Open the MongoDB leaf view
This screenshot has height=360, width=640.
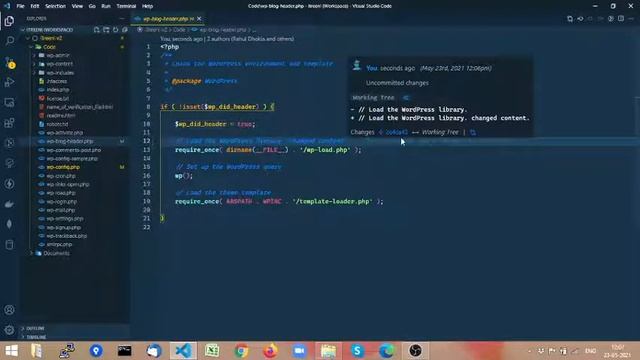click(9, 224)
